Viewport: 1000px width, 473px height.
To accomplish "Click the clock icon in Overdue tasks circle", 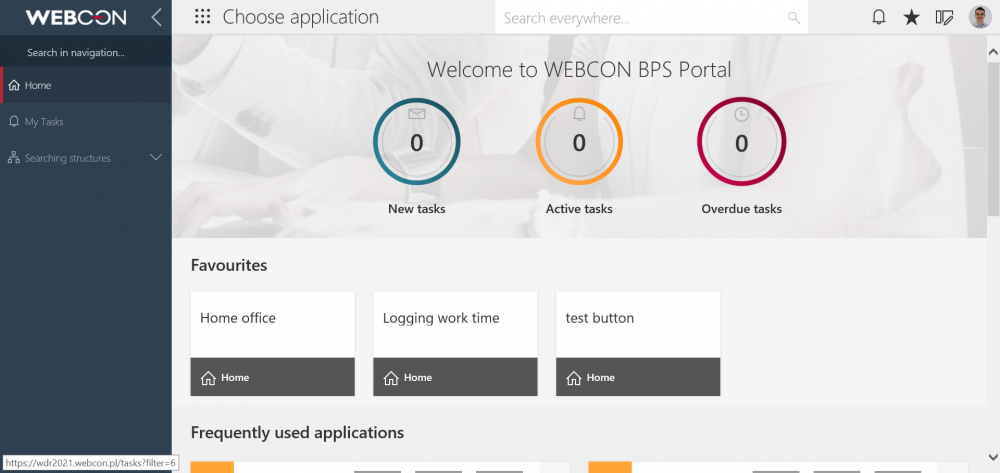I will coord(741,114).
